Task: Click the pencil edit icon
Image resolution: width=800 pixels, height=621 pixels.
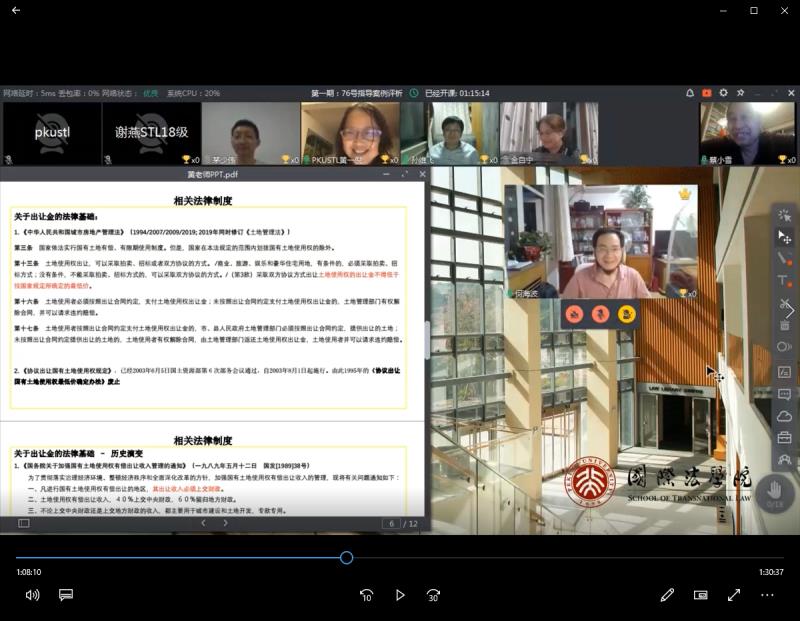Action: point(667,595)
